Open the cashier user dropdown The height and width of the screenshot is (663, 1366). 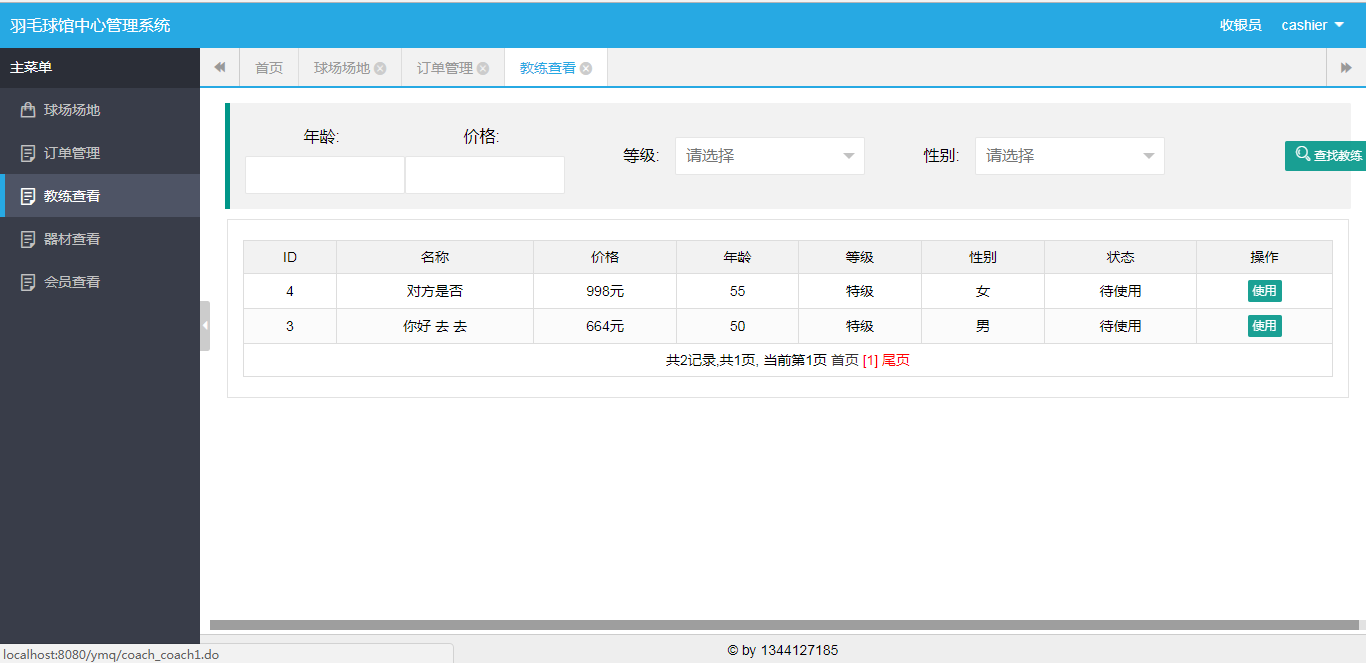point(1313,25)
